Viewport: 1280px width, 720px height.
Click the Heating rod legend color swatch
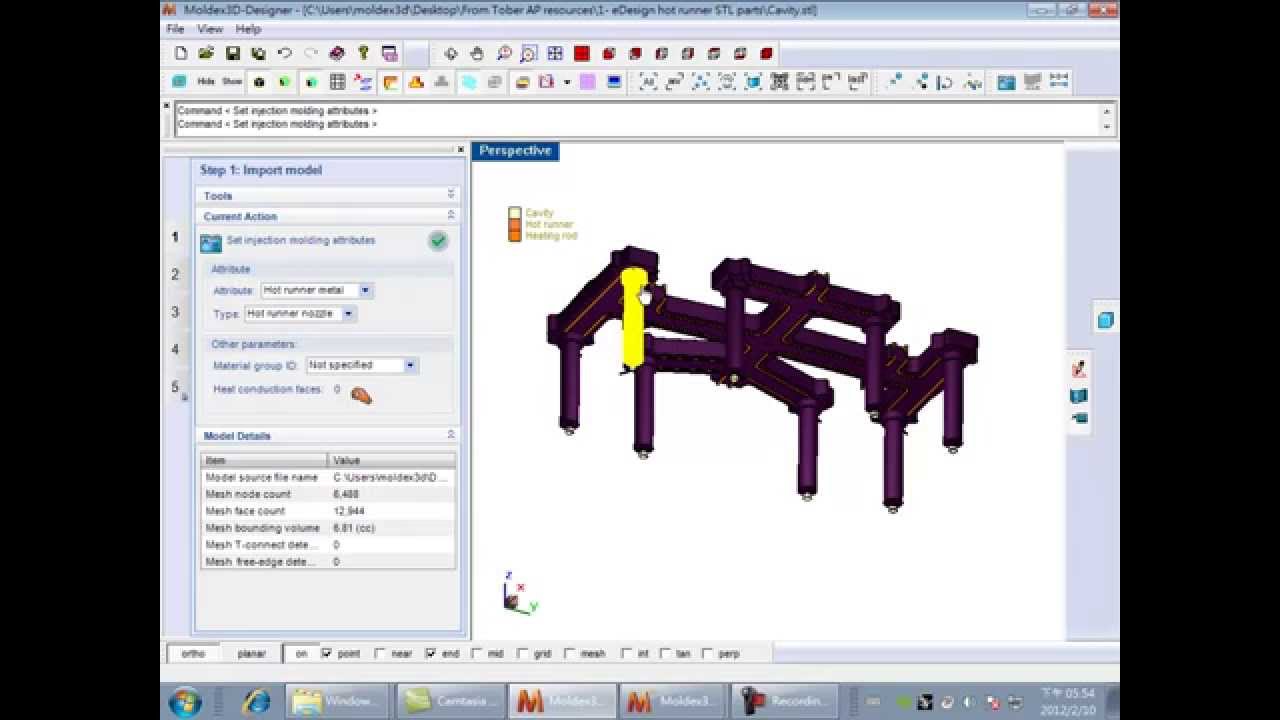515,236
